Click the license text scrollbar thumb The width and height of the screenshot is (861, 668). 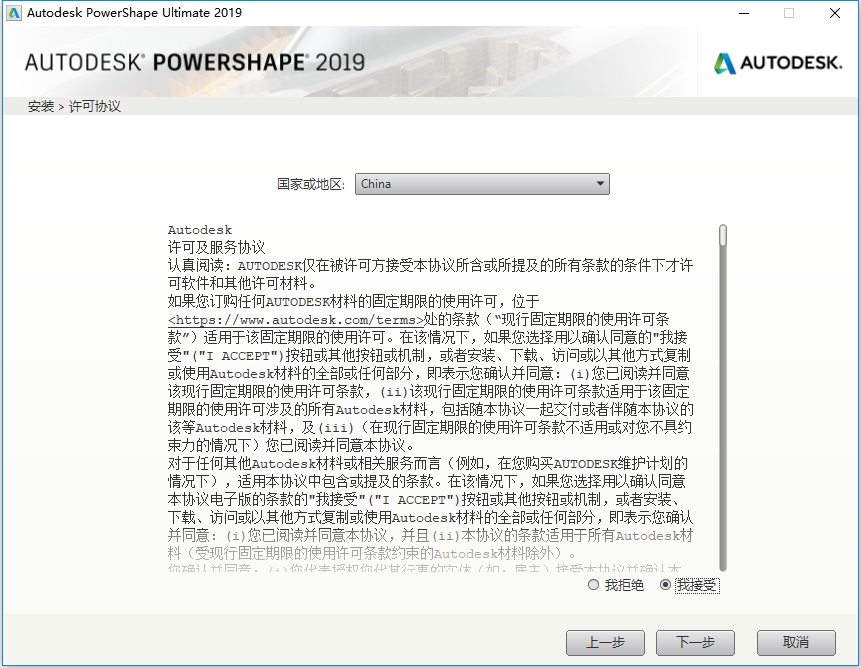click(723, 235)
